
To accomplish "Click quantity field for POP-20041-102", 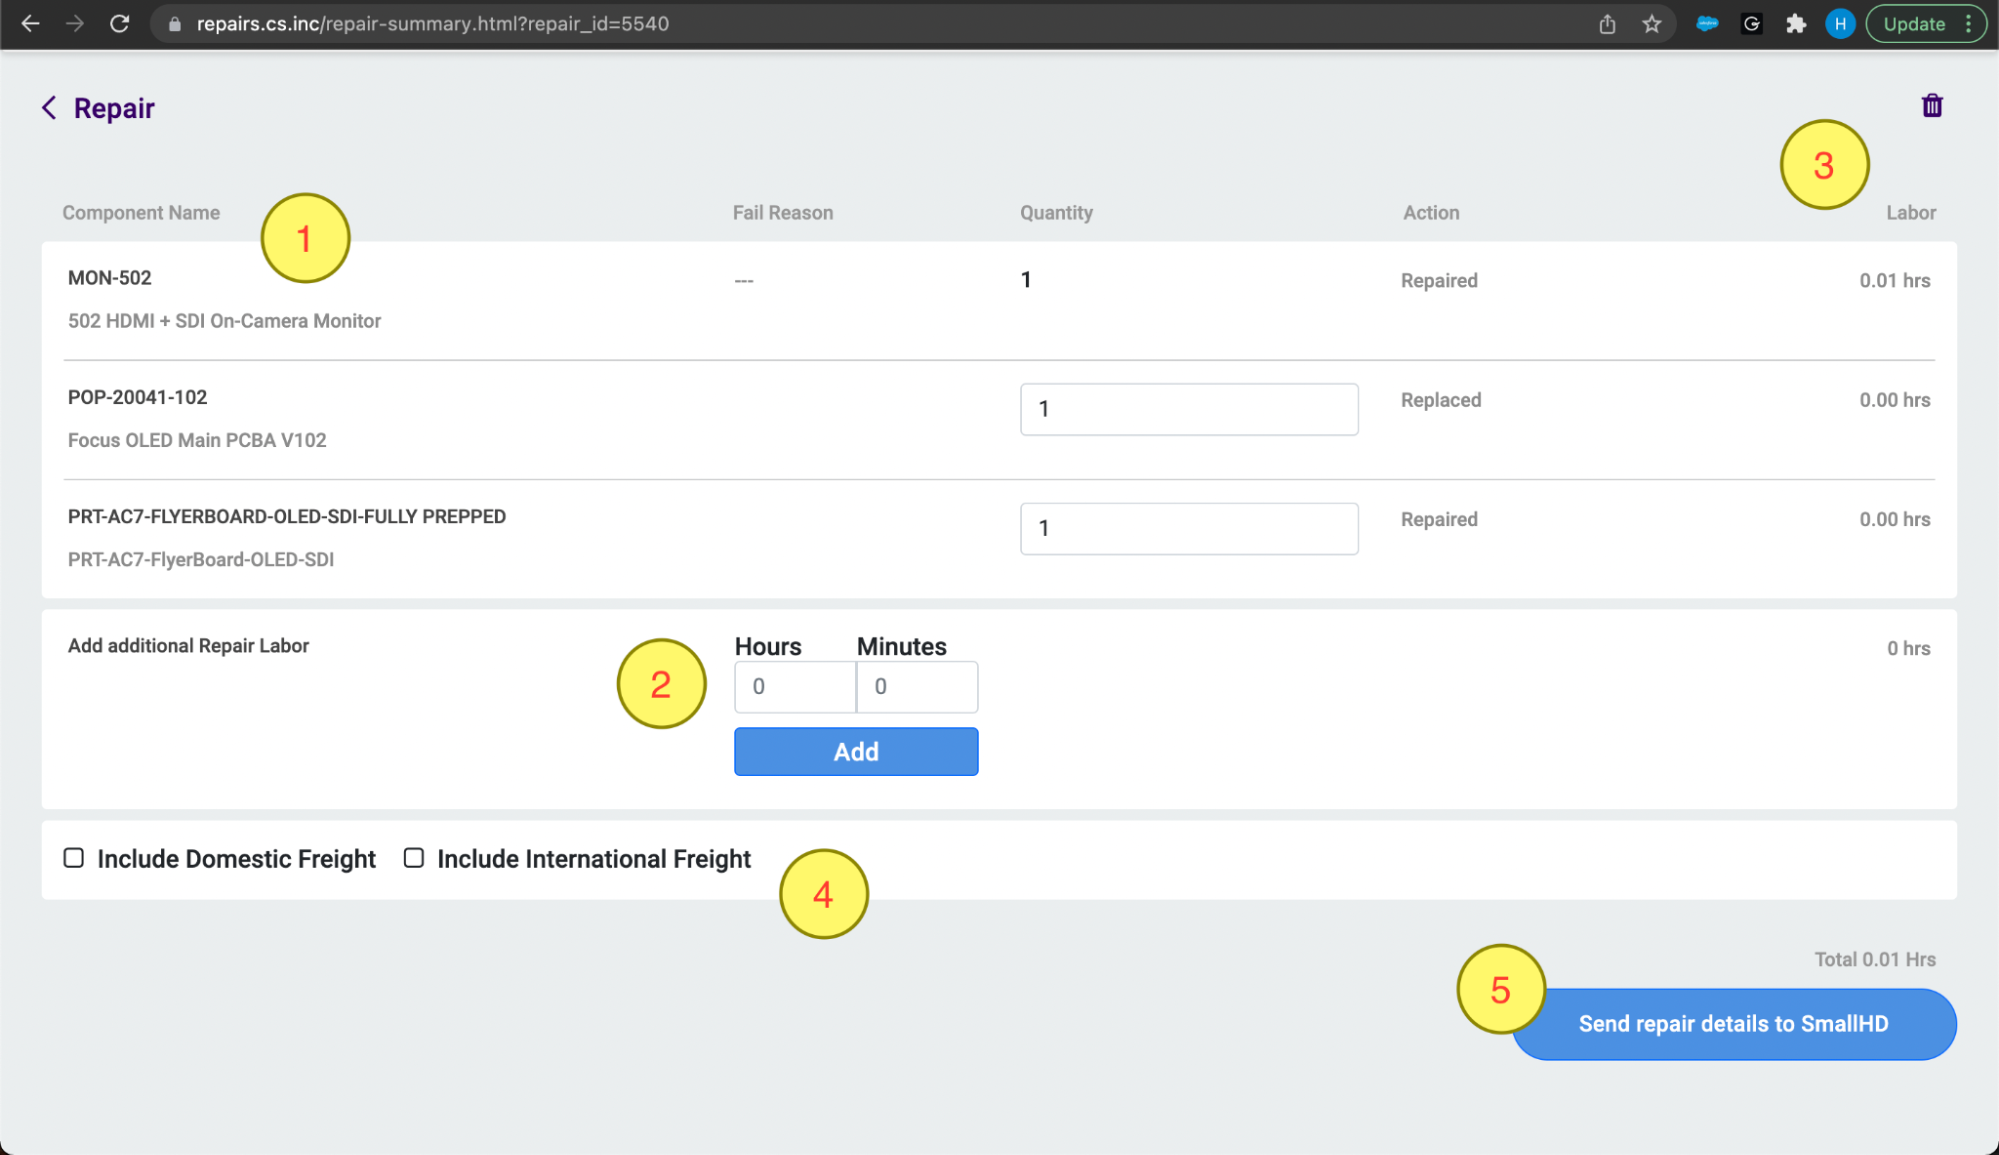I will (x=1188, y=409).
